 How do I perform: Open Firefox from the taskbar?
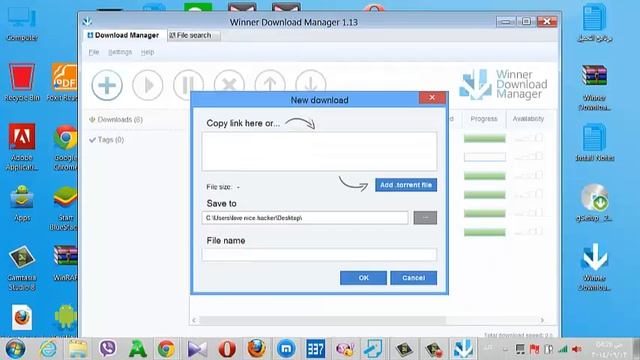coord(256,349)
